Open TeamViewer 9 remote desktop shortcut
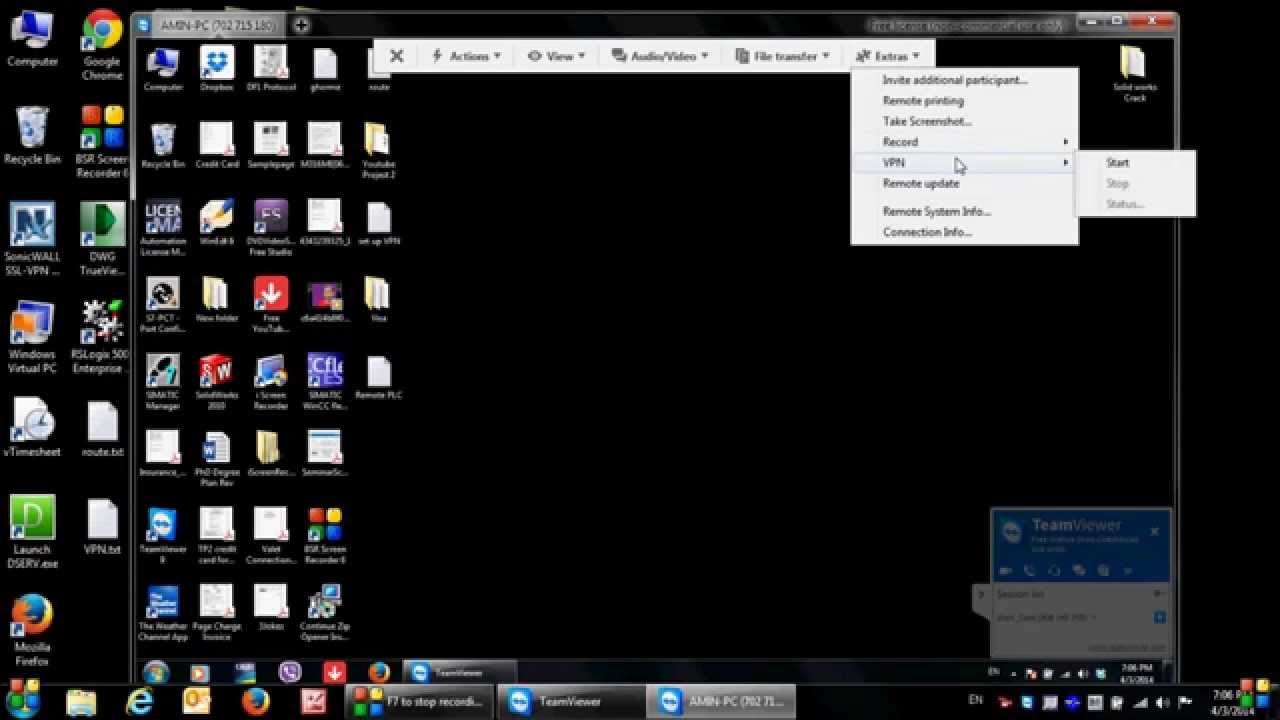This screenshot has height=720, width=1280. (x=163, y=536)
